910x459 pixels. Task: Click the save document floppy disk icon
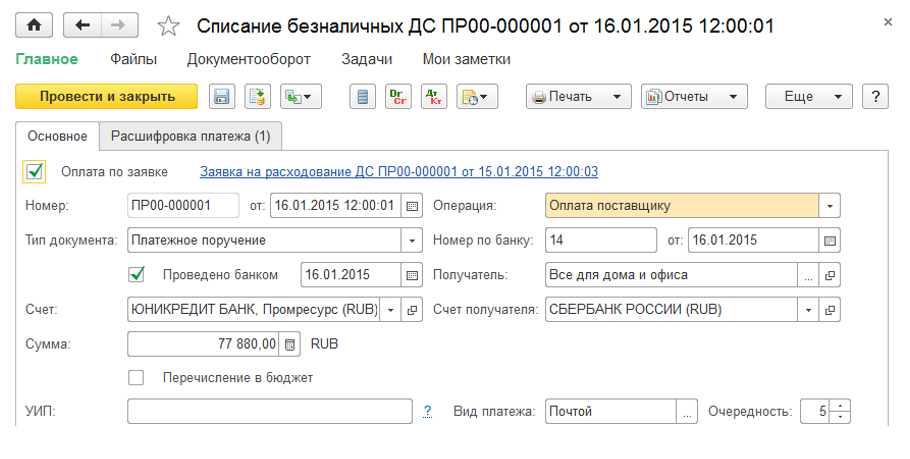[221, 96]
